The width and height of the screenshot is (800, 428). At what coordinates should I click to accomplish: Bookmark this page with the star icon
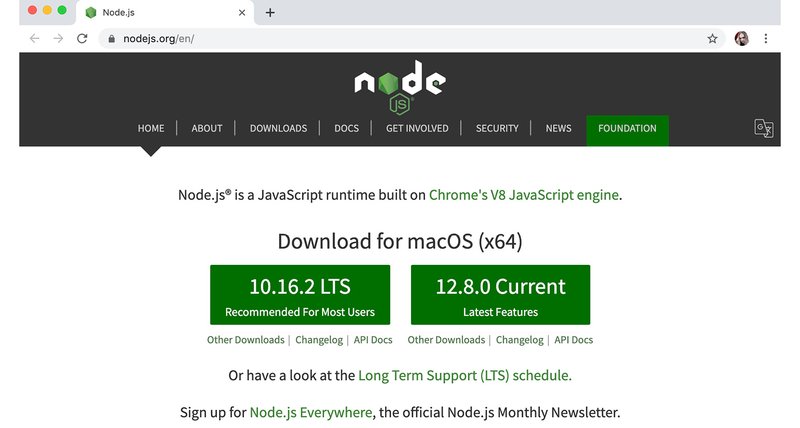point(712,38)
